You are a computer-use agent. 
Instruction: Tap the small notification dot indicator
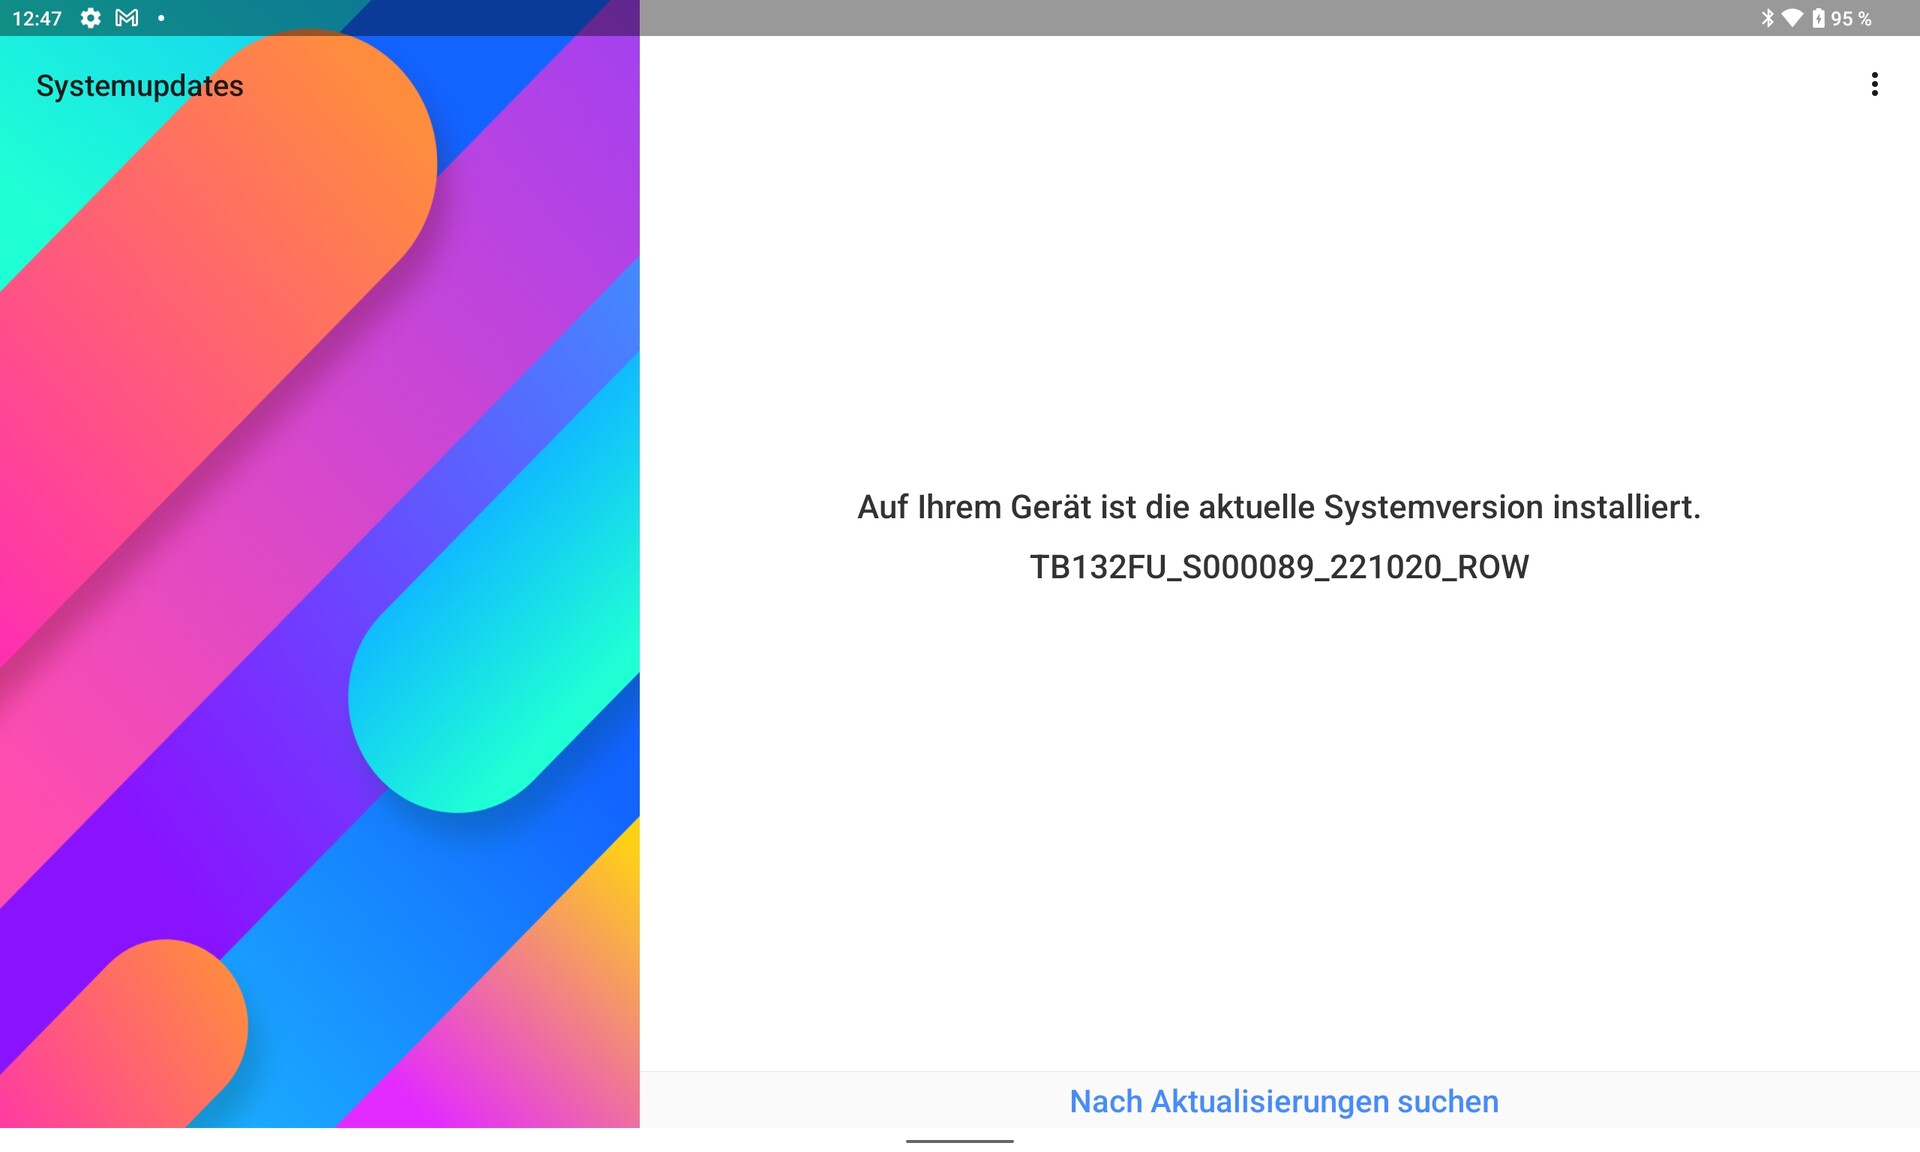[161, 18]
